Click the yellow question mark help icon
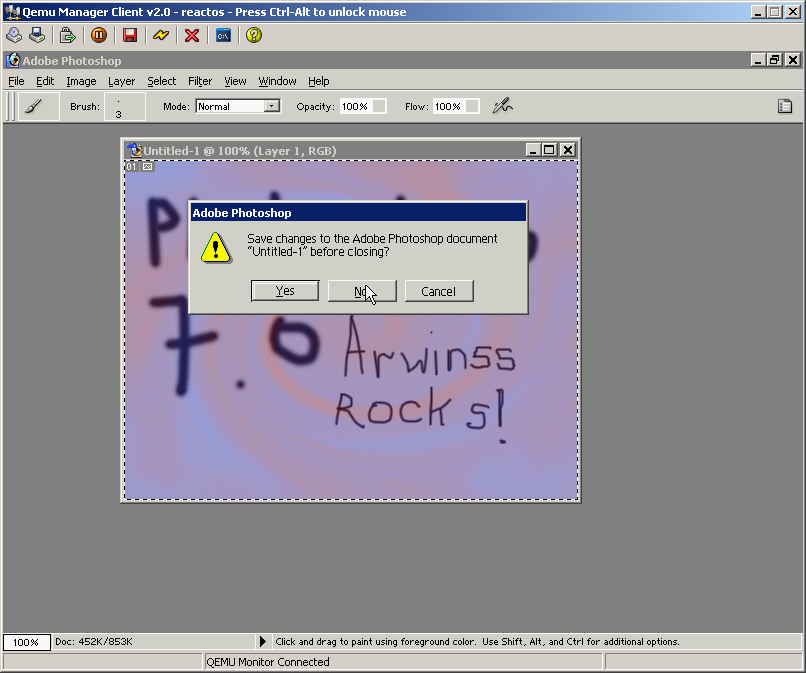 pyautogui.click(x=254, y=35)
